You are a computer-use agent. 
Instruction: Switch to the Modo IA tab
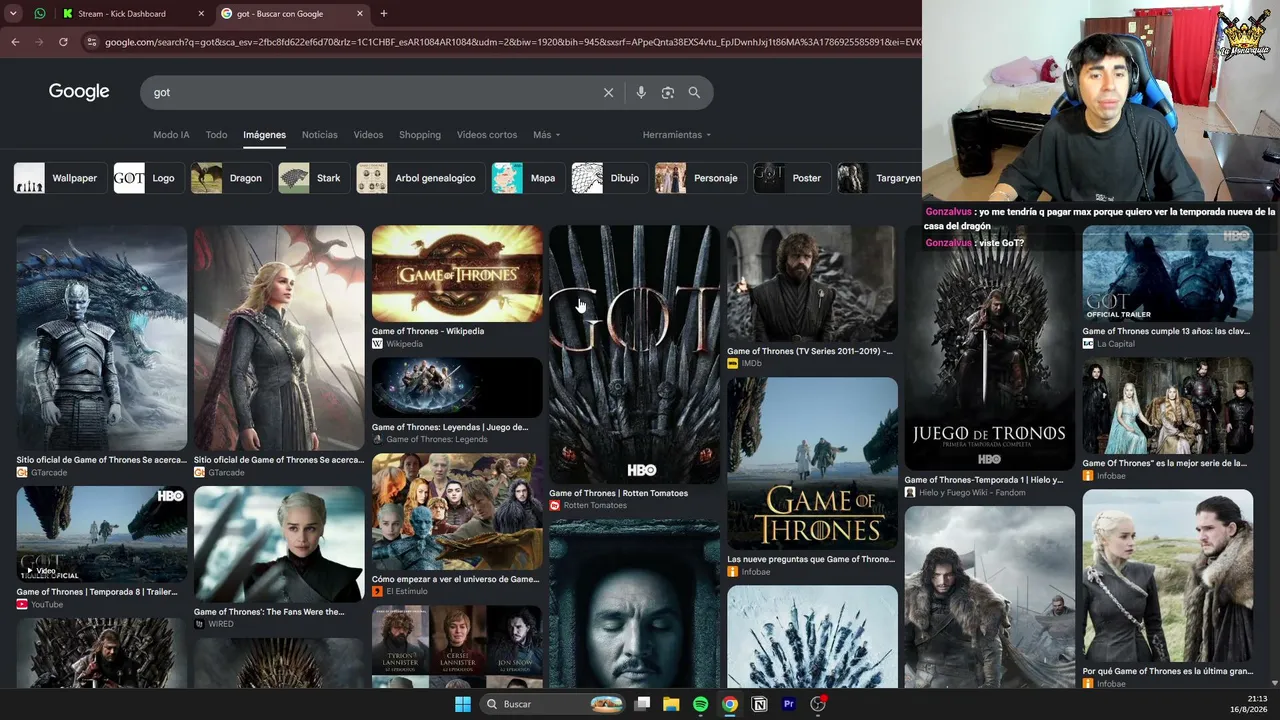pyautogui.click(x=171, y=135)
